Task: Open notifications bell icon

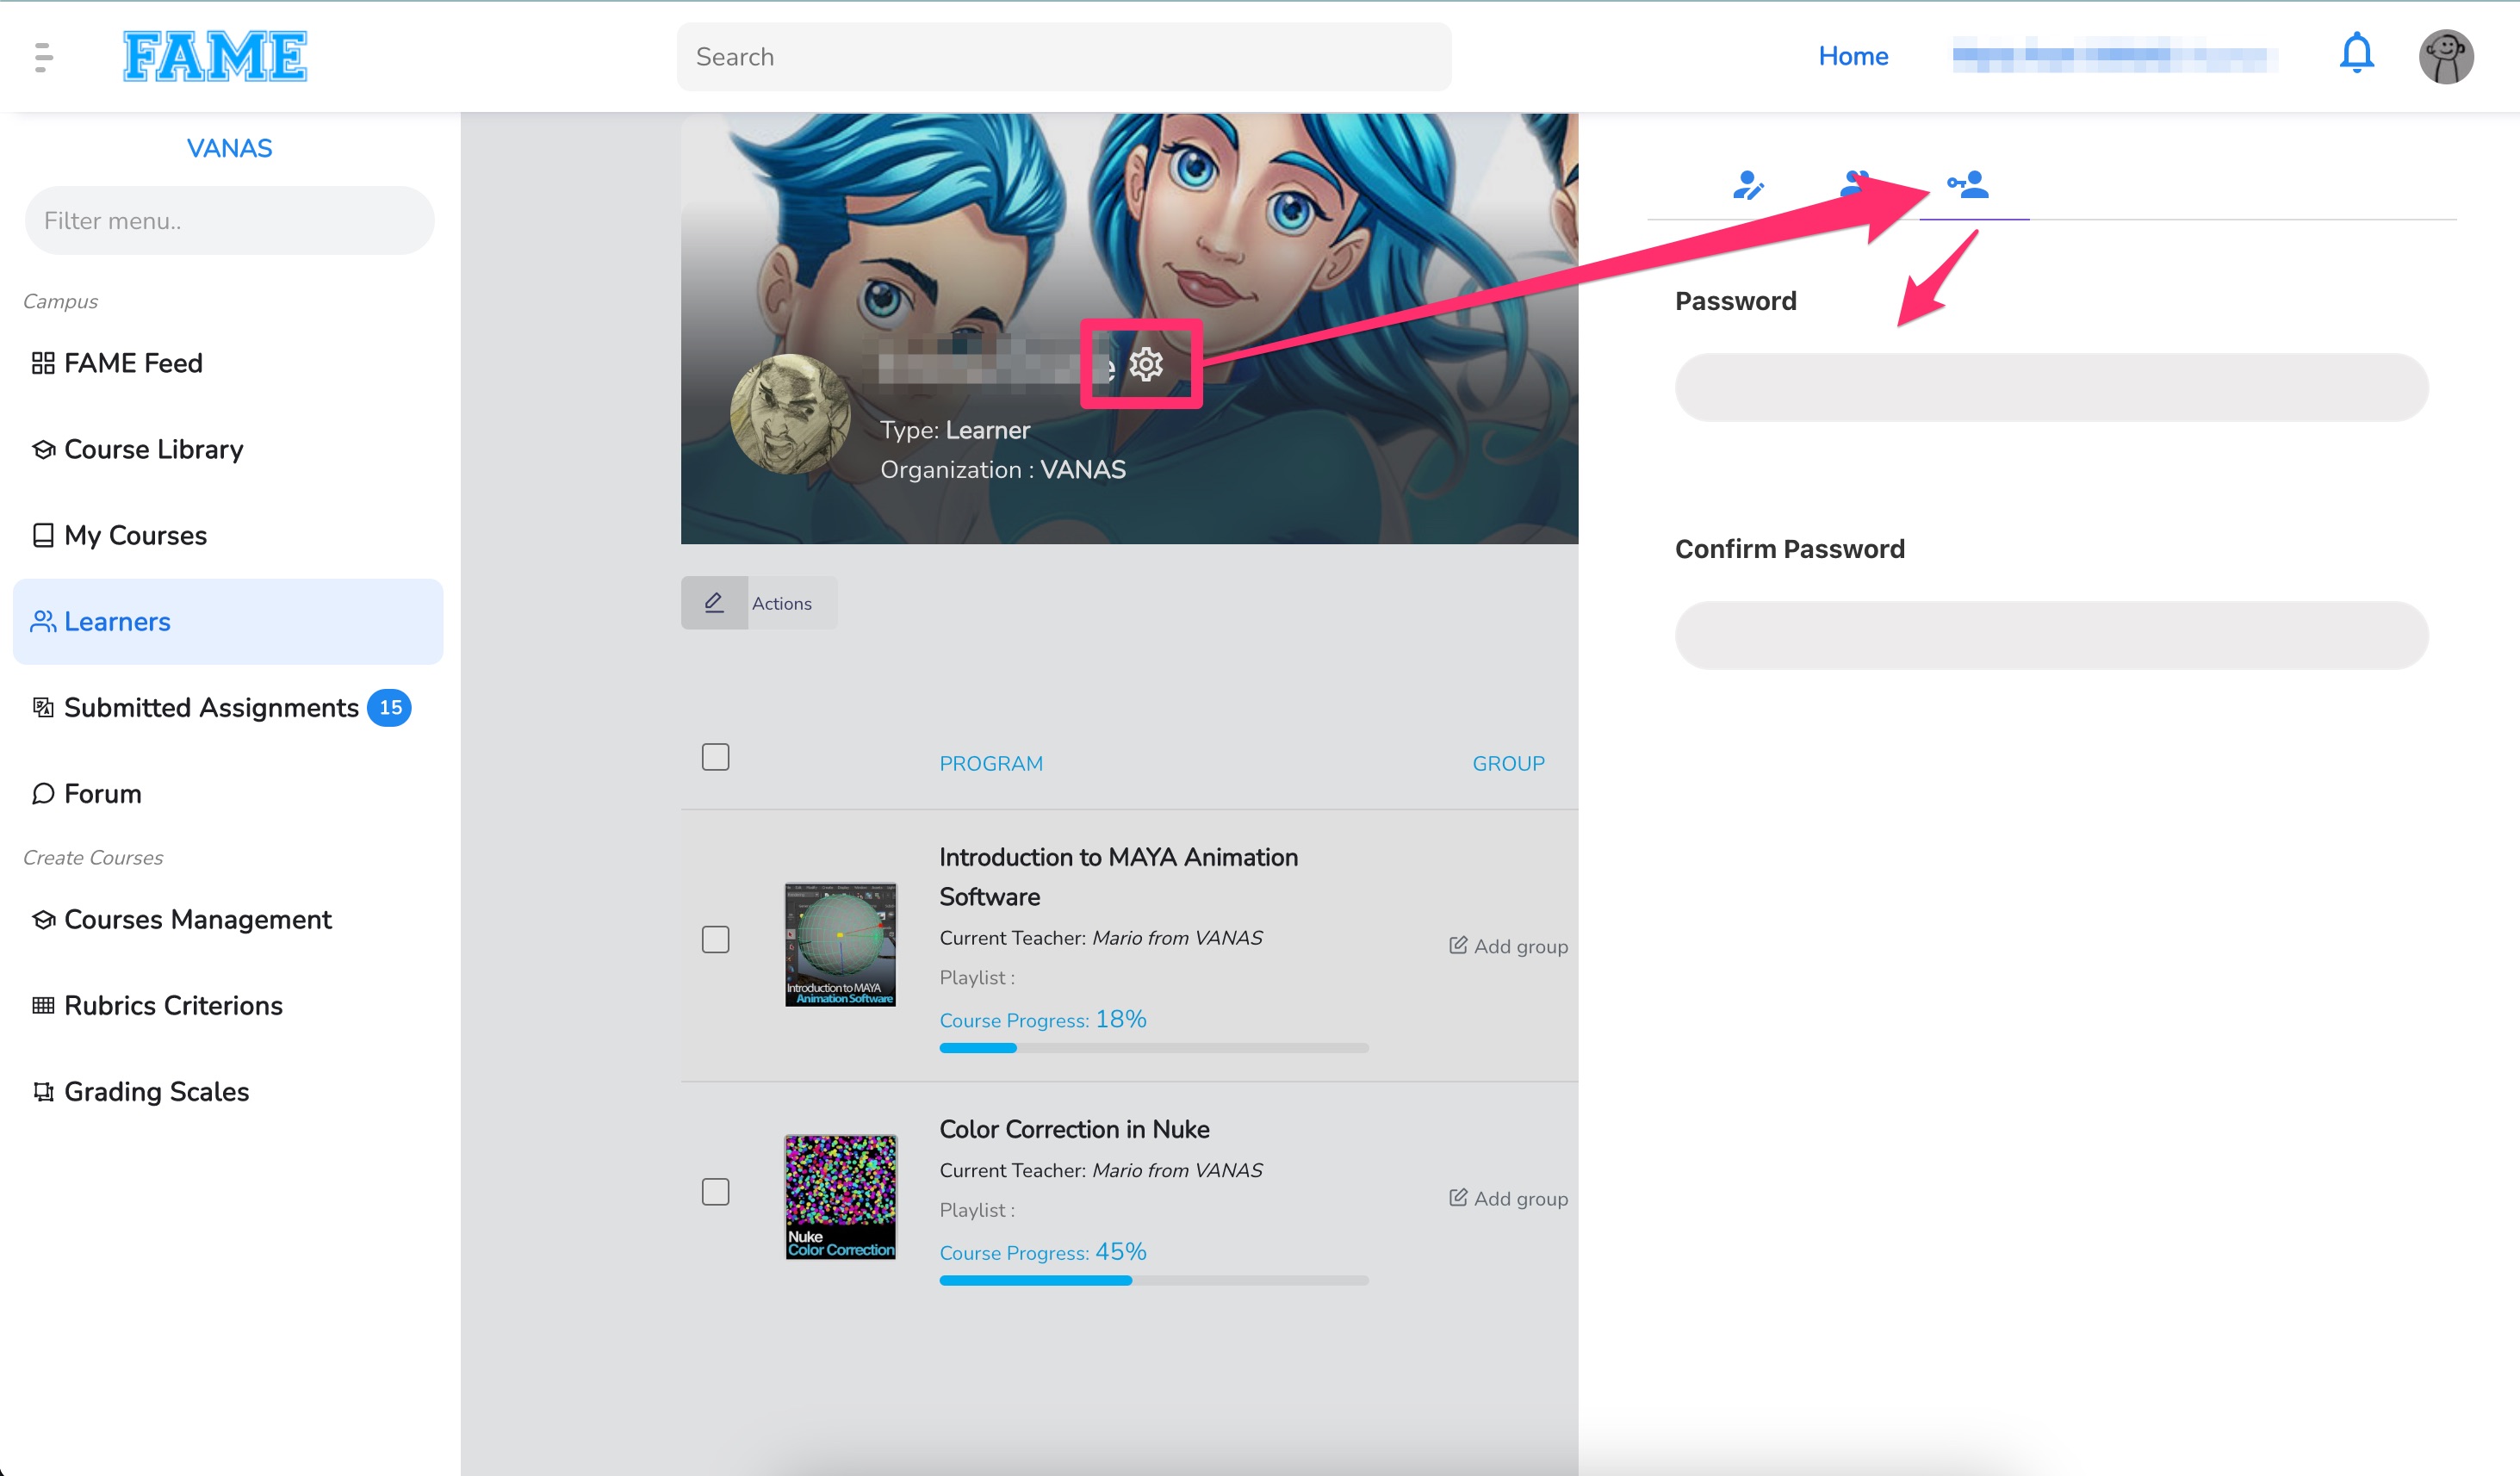Action: [x=2356, y=54]
